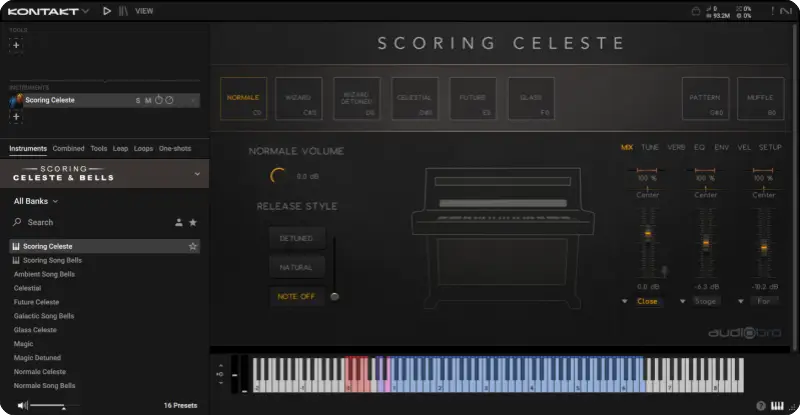Viewport: 800px width, 415px height.
Task: Switch to the Instruments browser tab
Action: 28,149
